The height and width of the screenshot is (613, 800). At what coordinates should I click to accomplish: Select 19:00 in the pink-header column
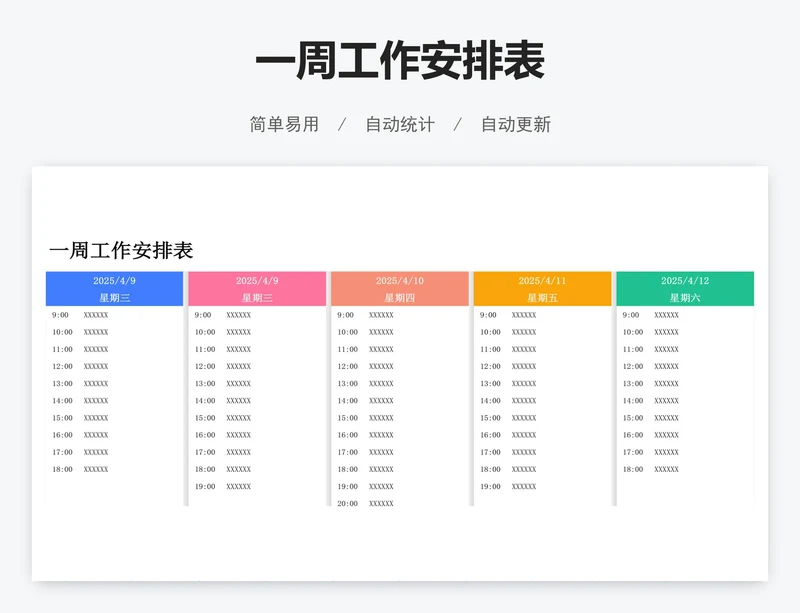(x=205, y=486)
